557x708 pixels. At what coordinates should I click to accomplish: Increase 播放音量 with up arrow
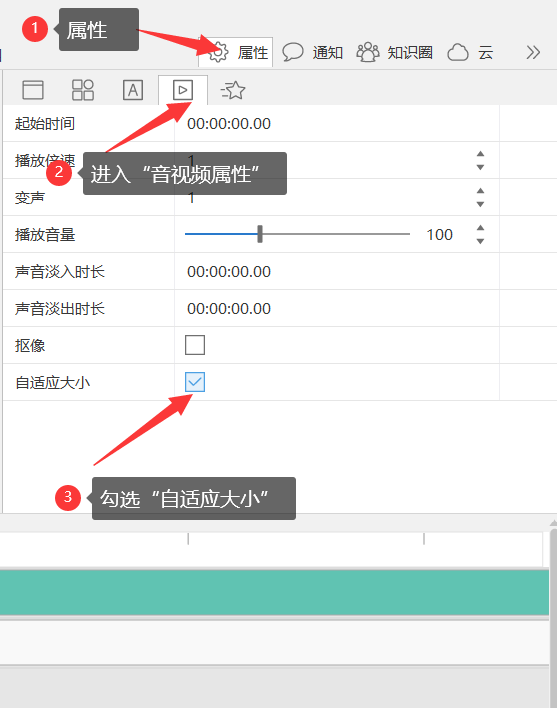point(480,228)
